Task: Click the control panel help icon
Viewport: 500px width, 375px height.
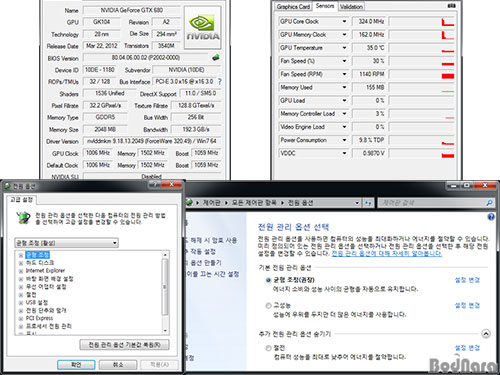Action: point(491,217)
